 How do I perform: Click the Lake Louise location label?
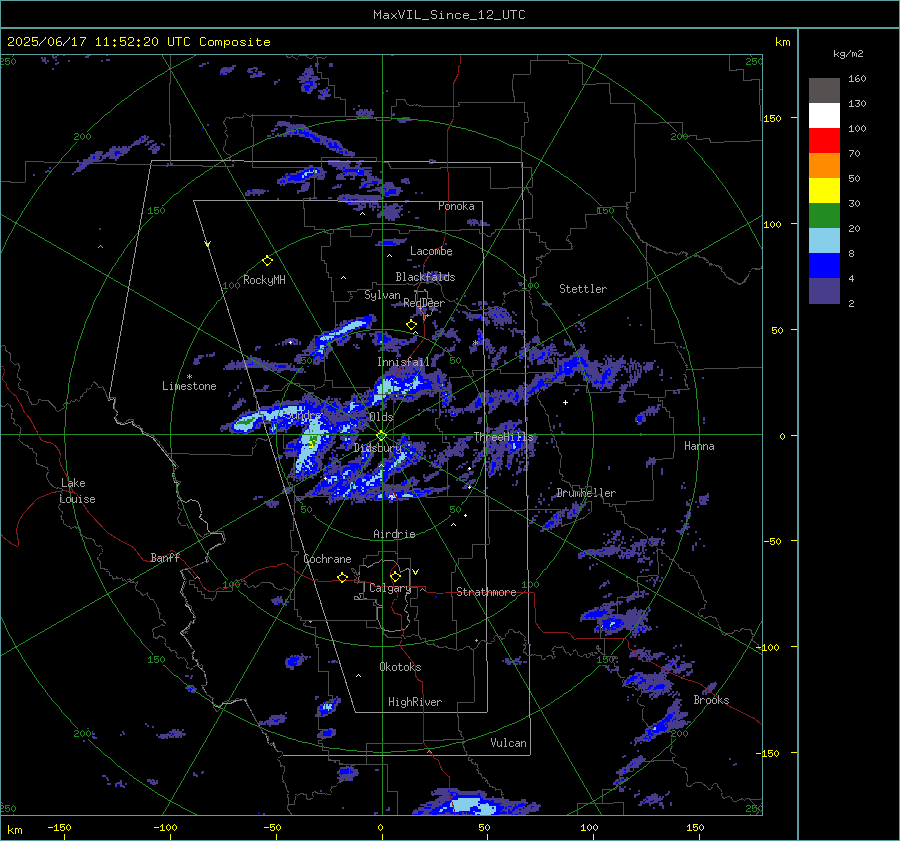coord(77,491)
